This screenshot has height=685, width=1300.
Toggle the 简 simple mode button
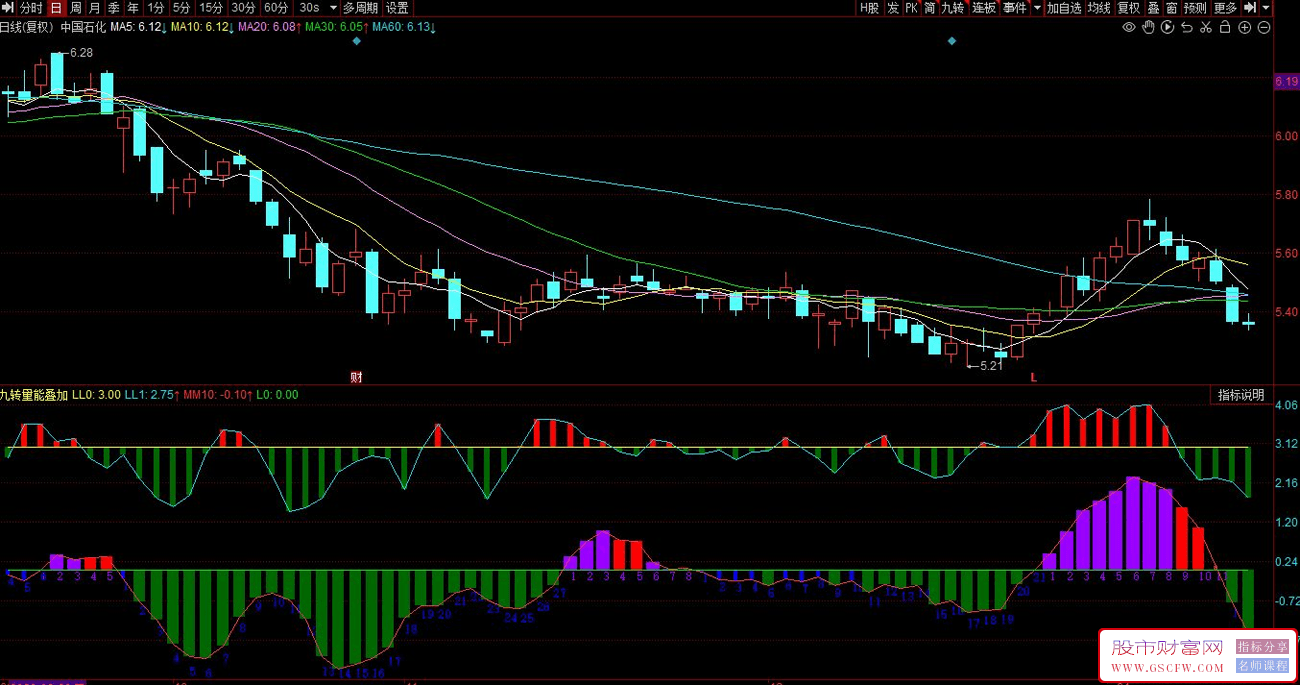[930, 7]
